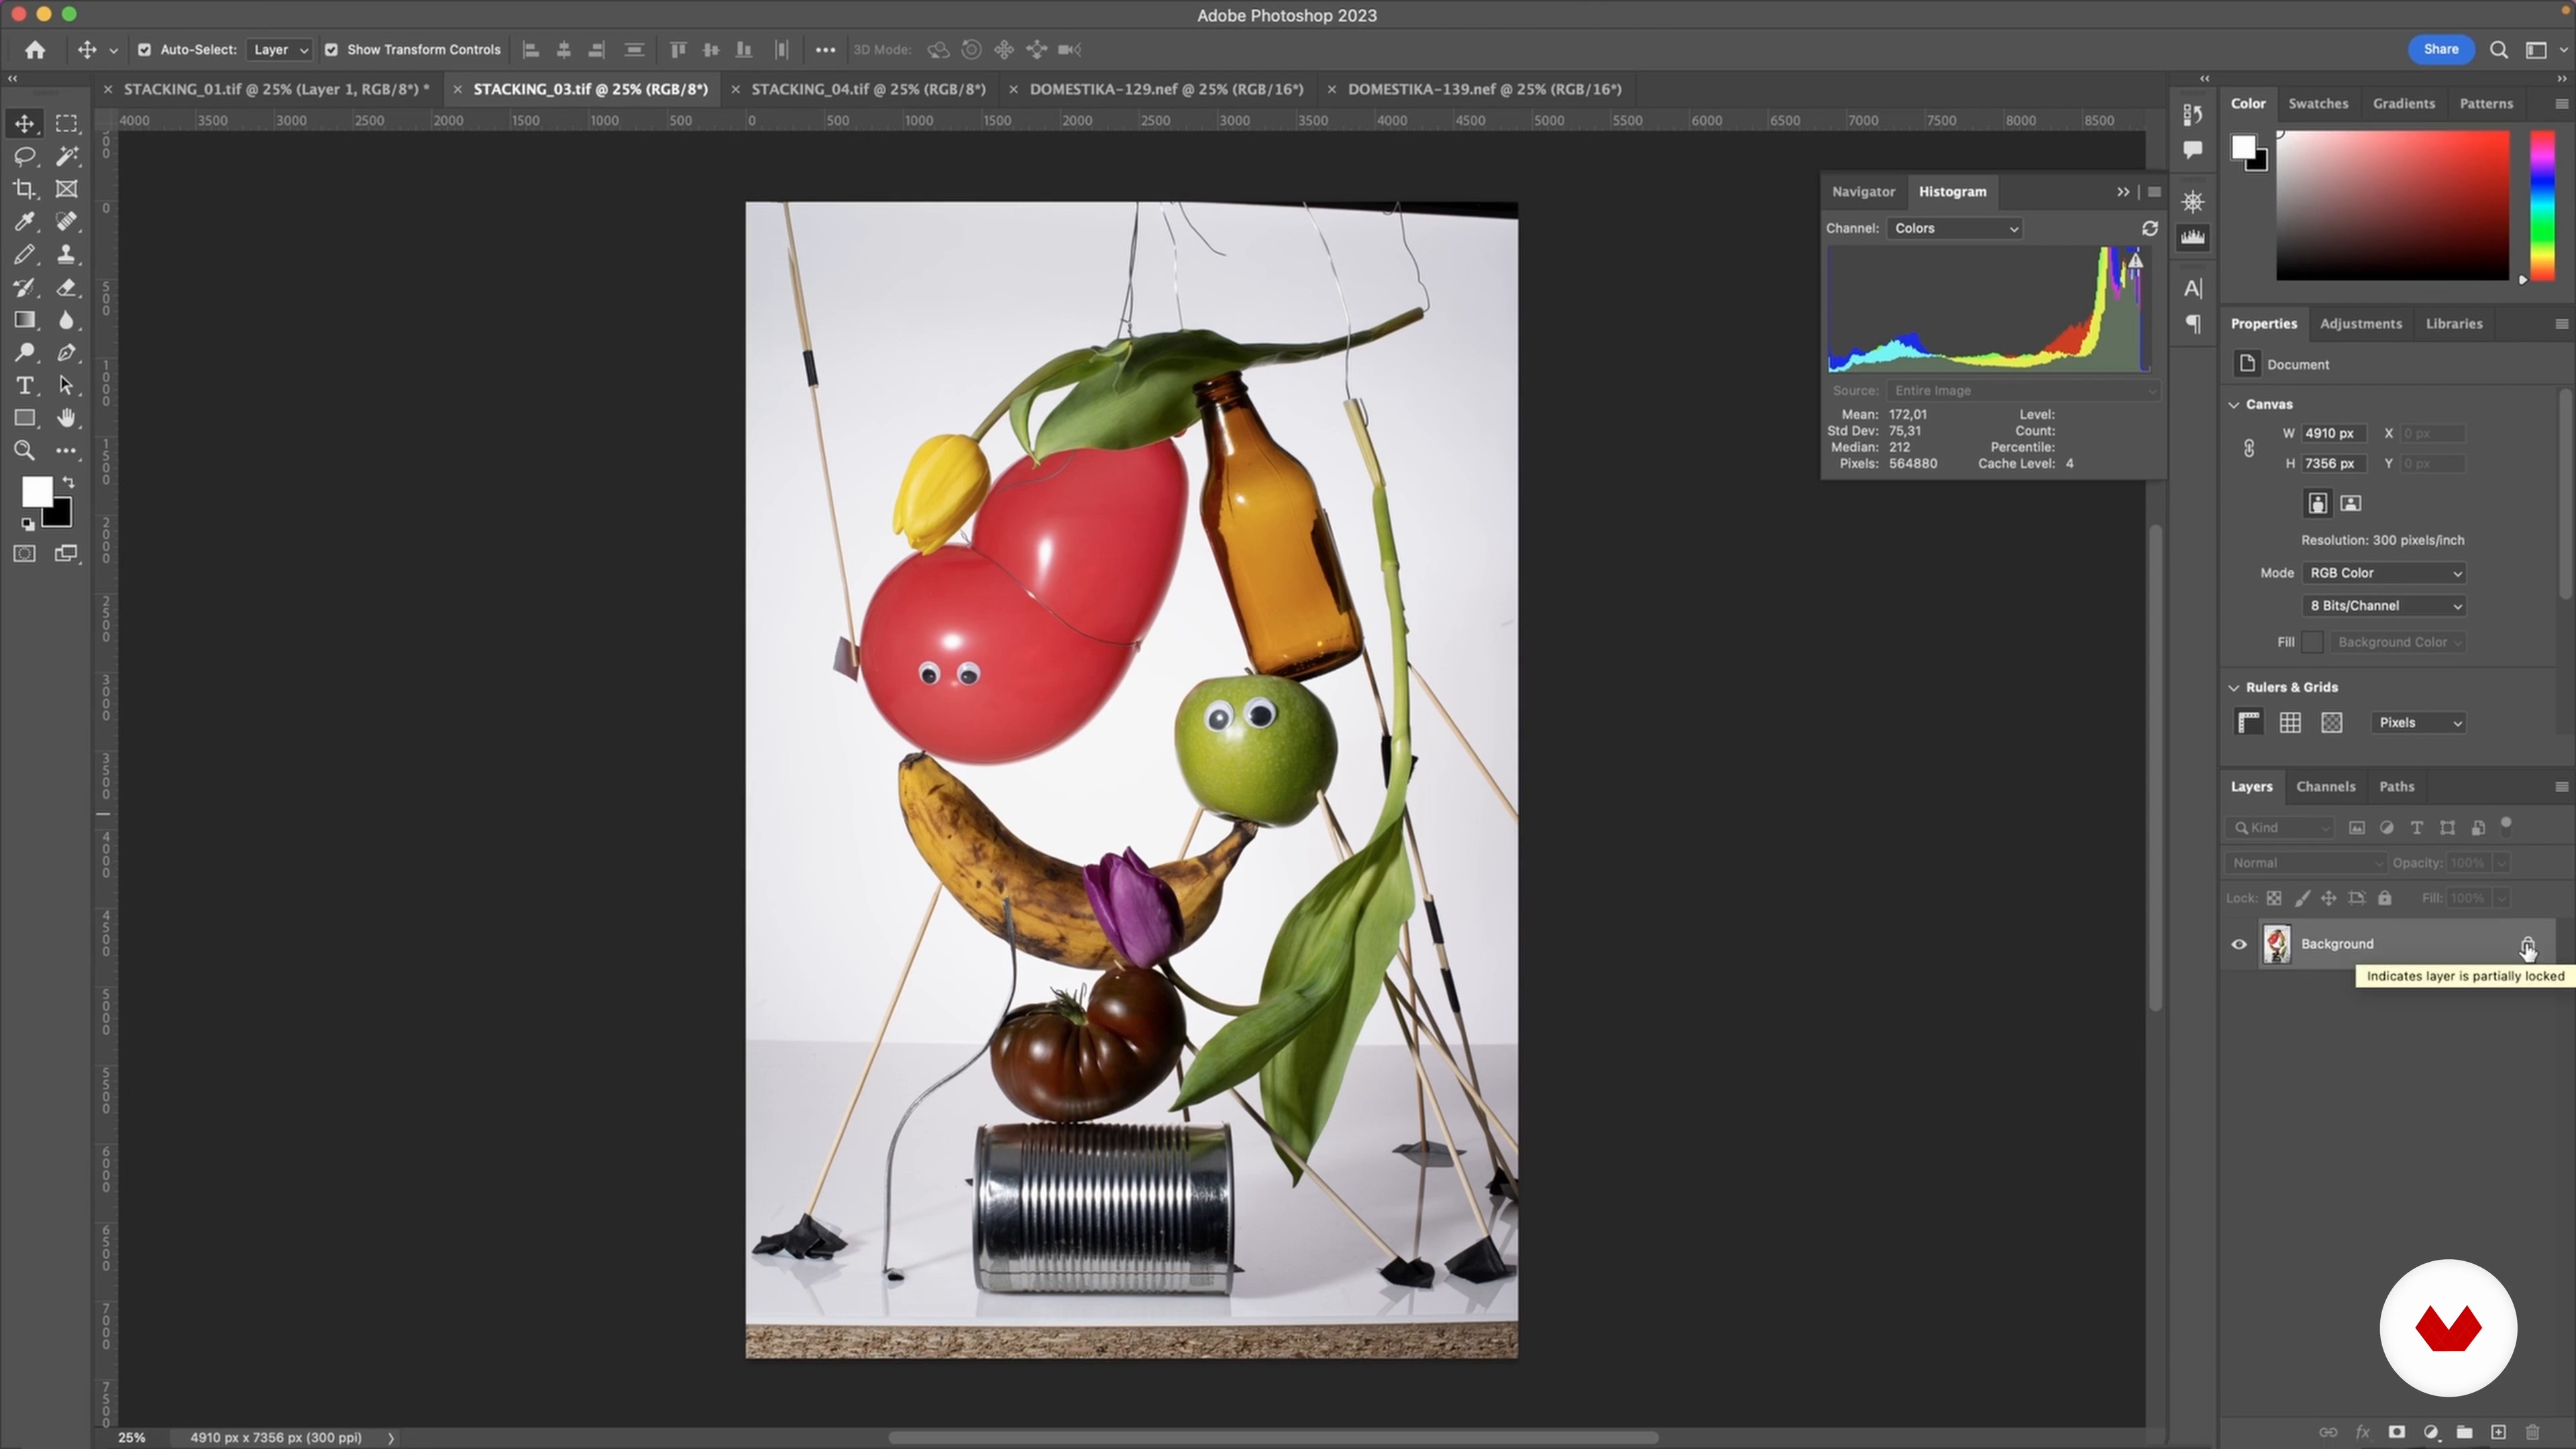Select the Zoom tool
2576x1449 pixels.
click(24, 451)
